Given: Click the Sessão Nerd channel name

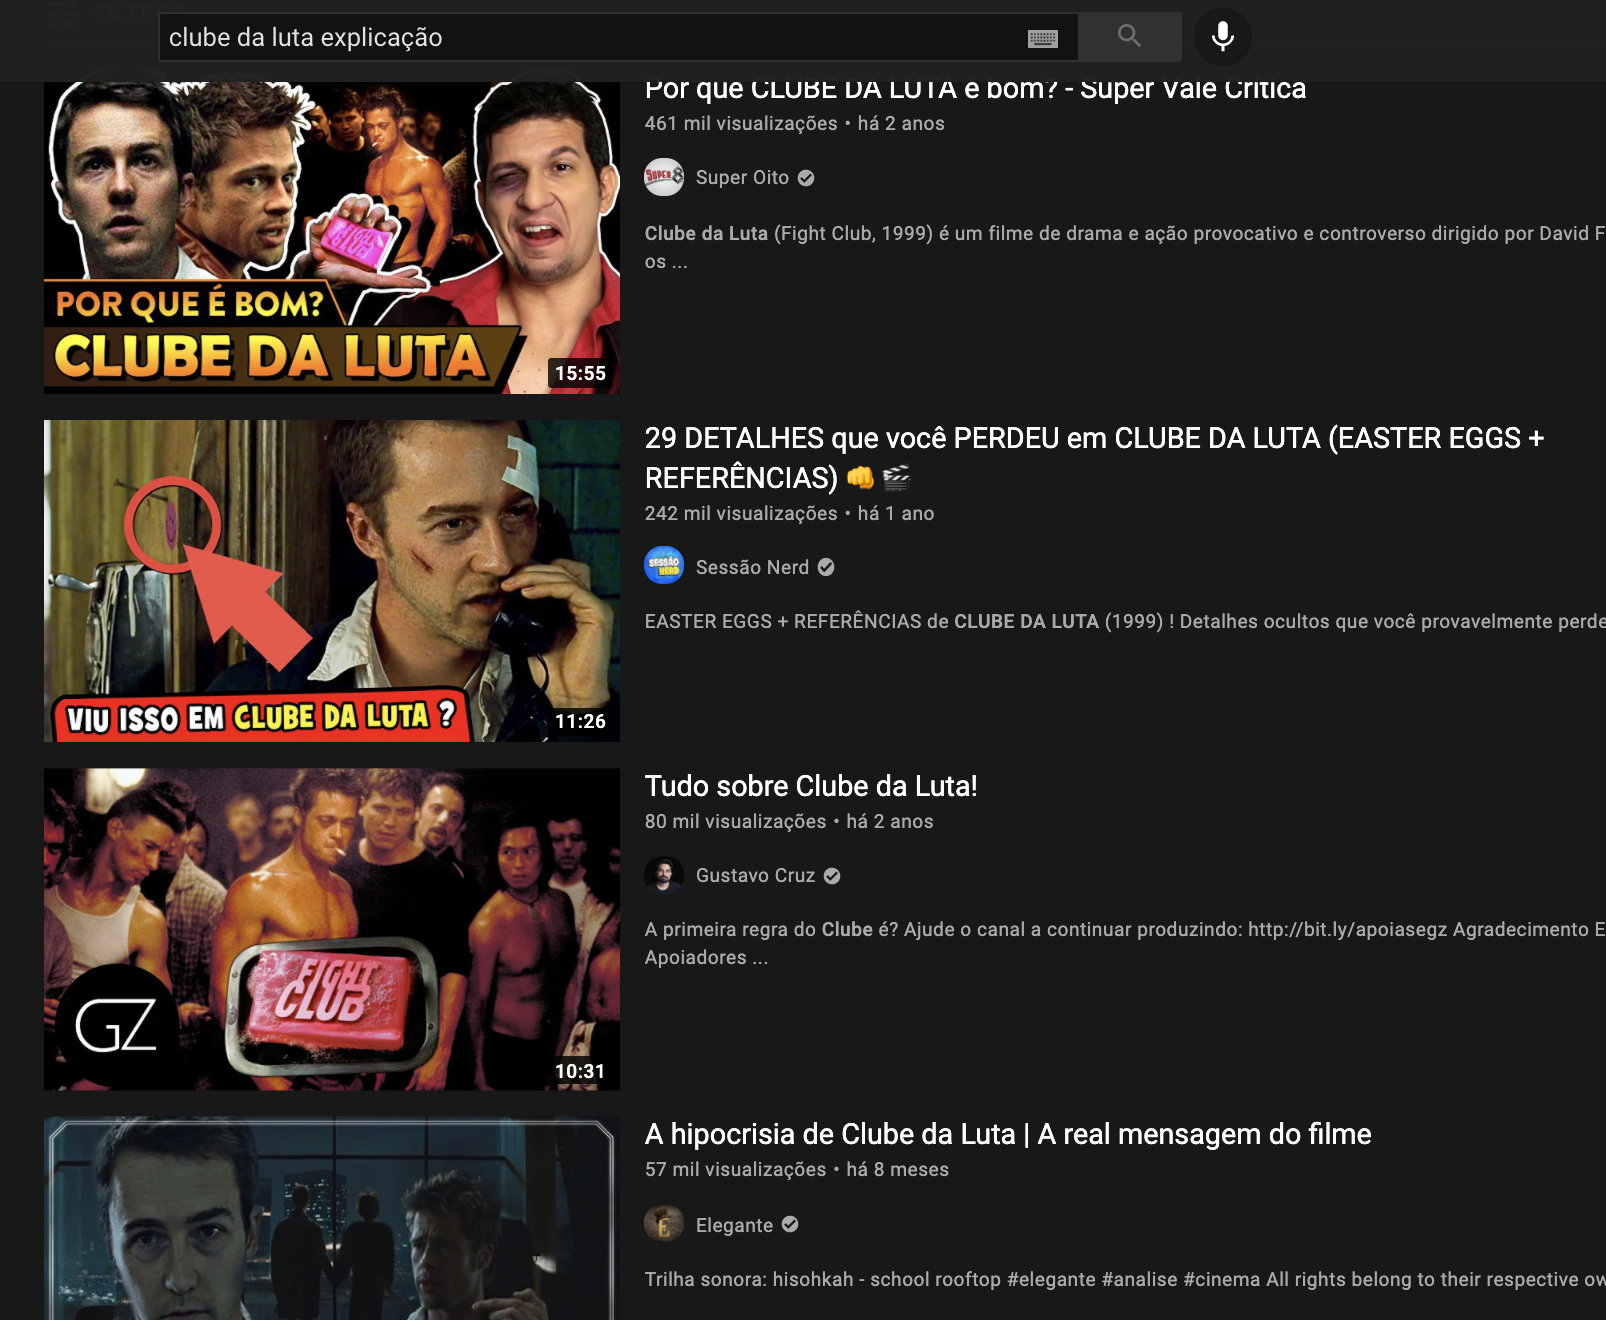Looking at the screenshot, I should (x=752, y=567).
